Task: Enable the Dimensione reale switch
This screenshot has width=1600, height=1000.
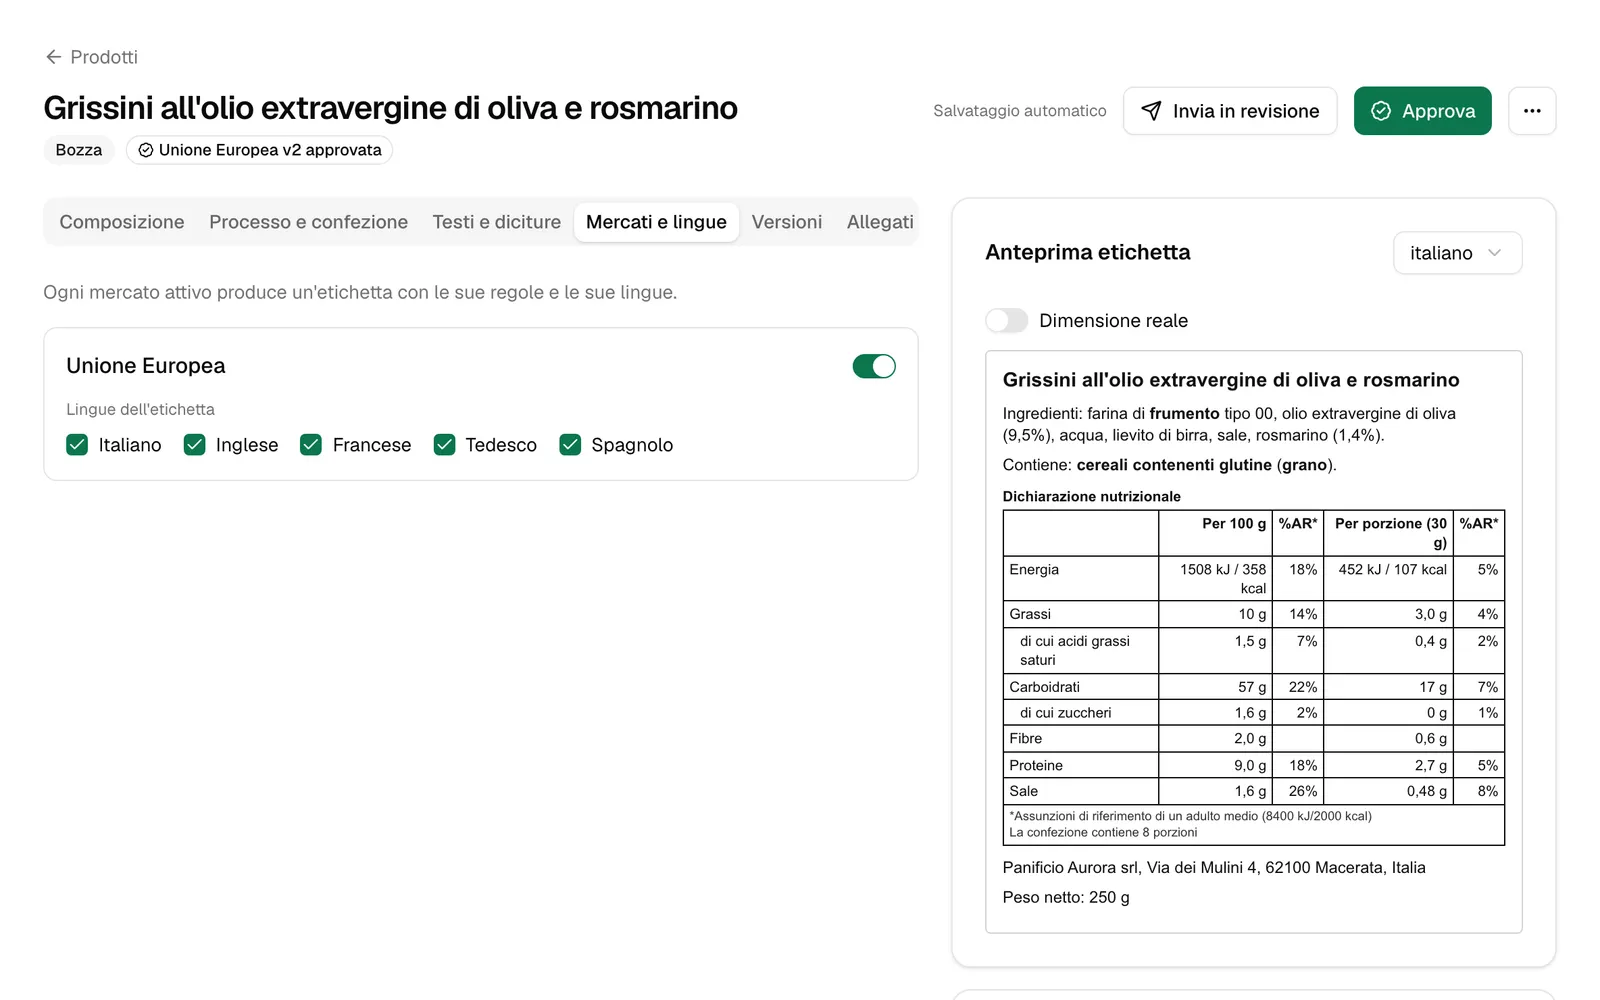Action: coord(1007,320)
